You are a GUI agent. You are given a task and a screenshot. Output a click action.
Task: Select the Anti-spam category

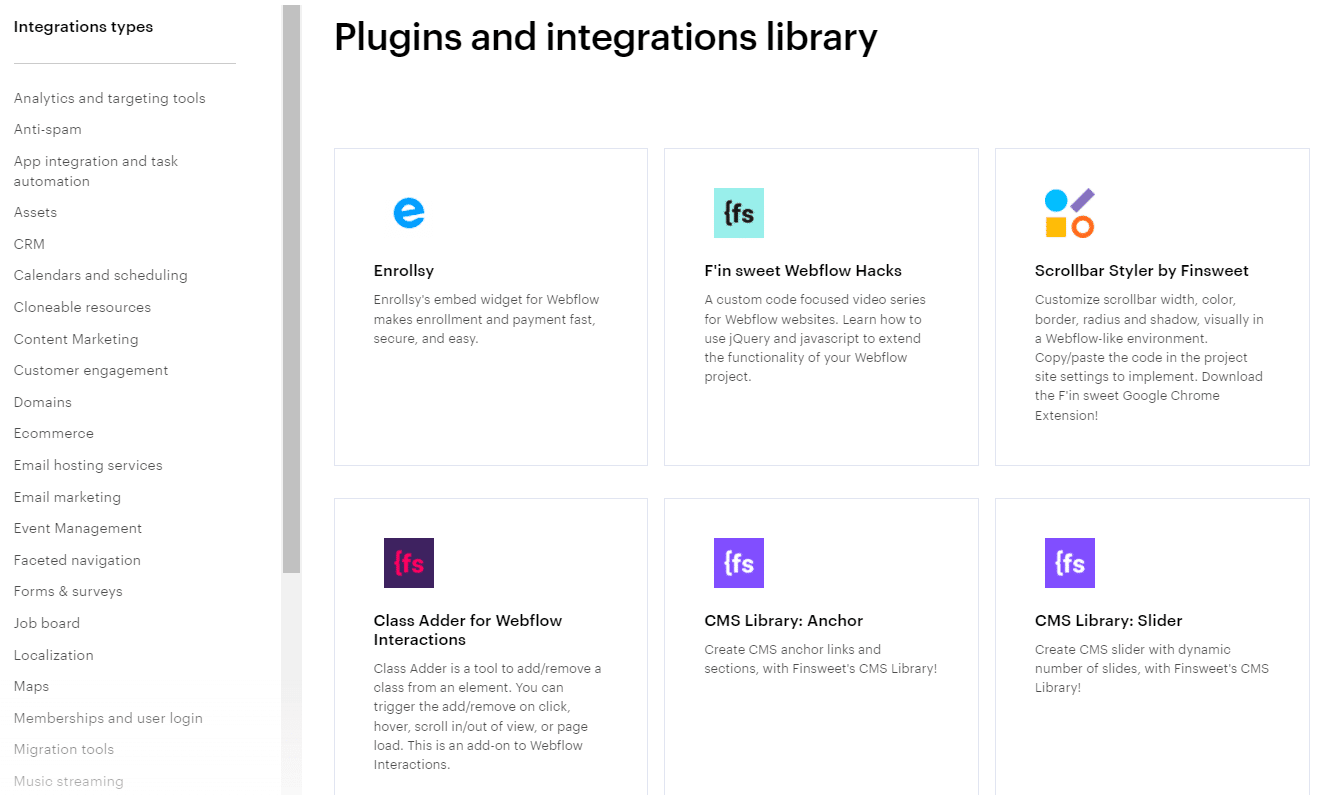[48, 129]
